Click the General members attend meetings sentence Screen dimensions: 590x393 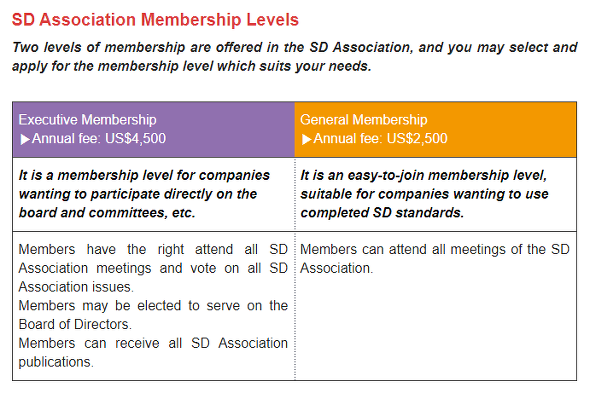click(435, 259)
